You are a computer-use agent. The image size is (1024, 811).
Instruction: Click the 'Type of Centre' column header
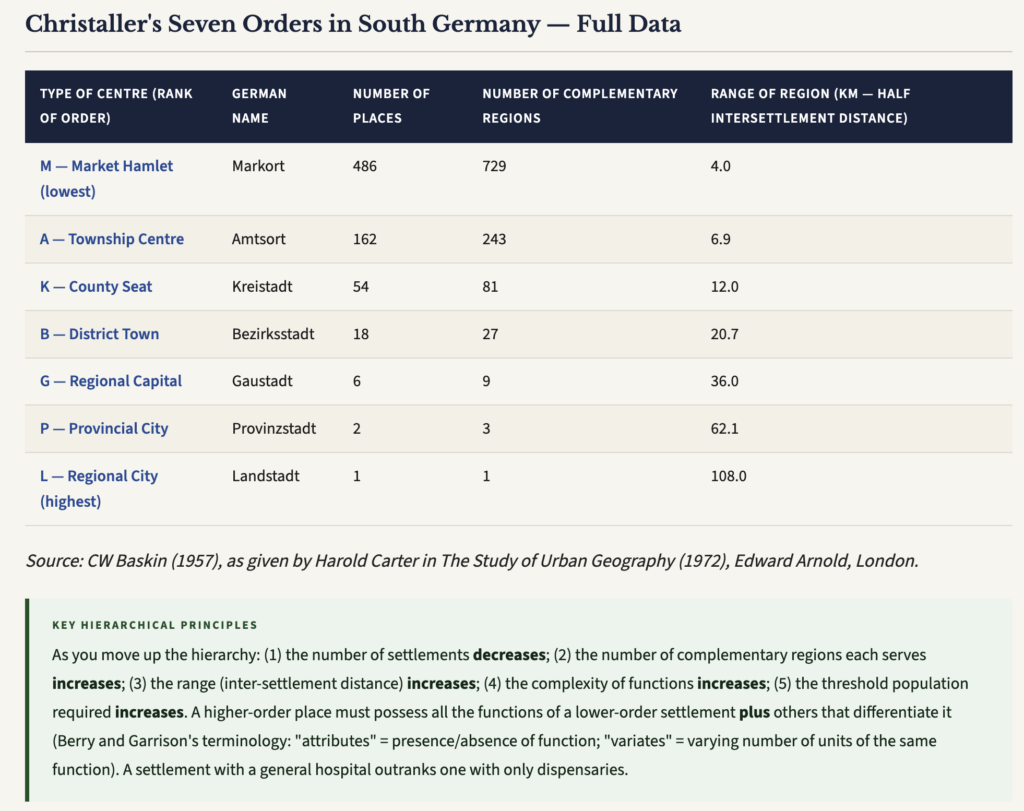(x=116, y=106)
